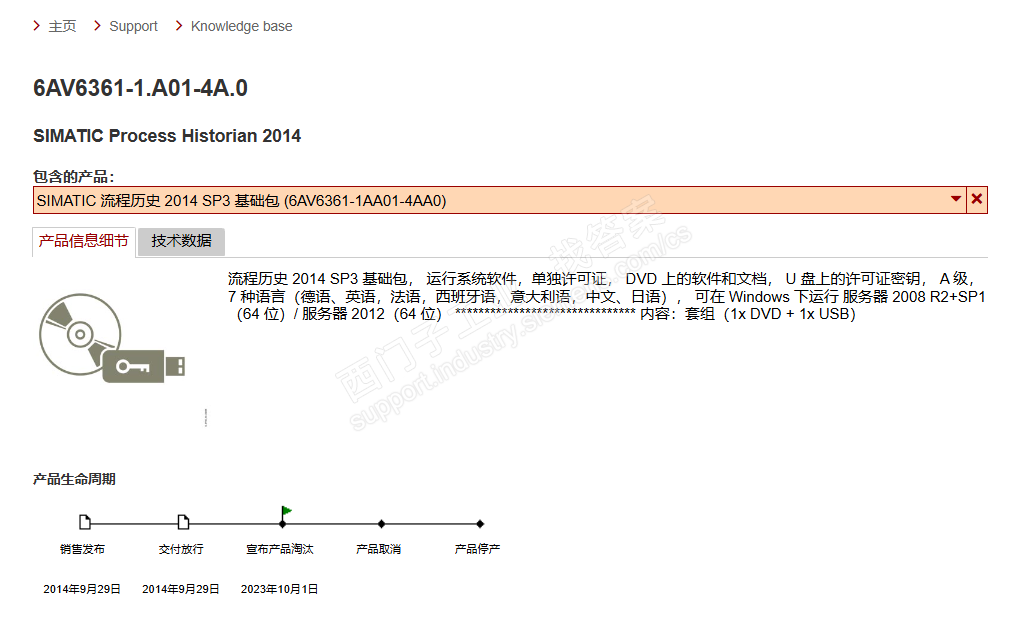Go to the Support breadcrumb link
The width and height of the screenshot is (1021, 624).
point(133,26)
